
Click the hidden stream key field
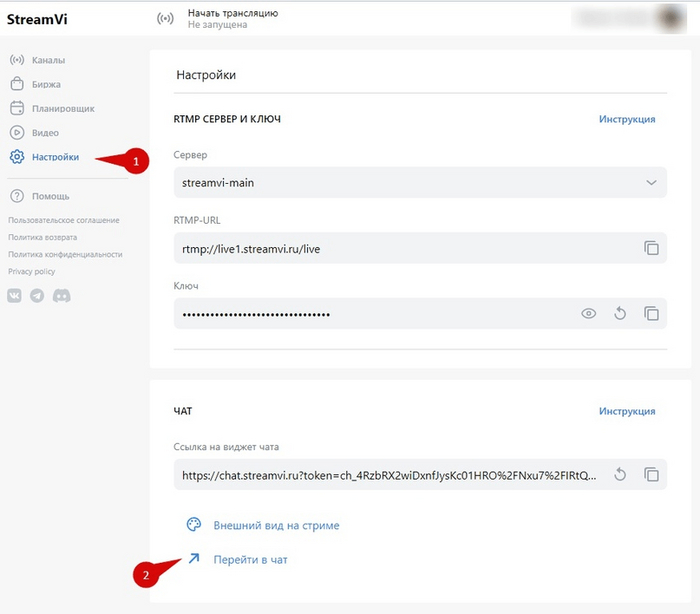point(420,313)
